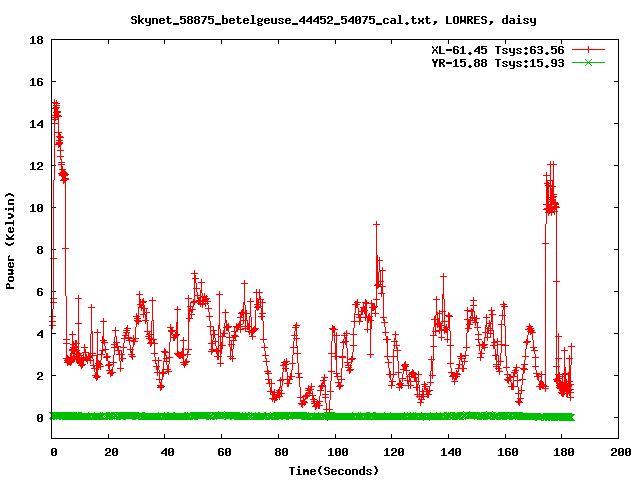This screenshot has height=480, width=640.
Task: Click y-axis tick label 16
Action: [x=36, y=82]
